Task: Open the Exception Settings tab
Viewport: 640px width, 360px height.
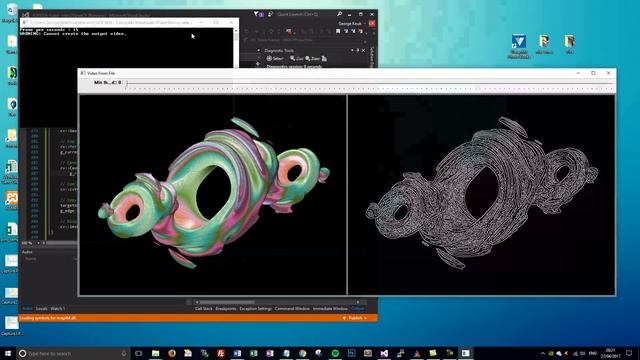Action: pyautogui.click(x=256, y=309)
